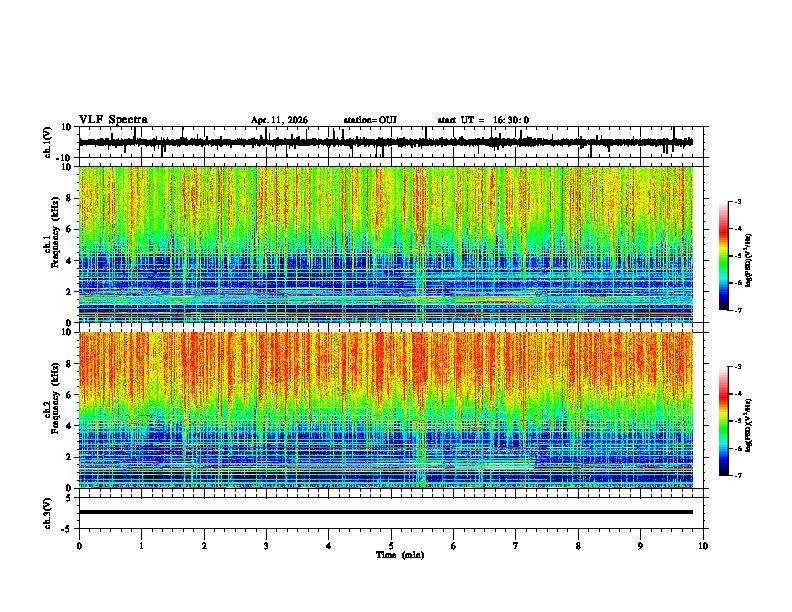
Task: Click time axis tick label 9
Action: pyautogui.click(x=640, y=546)
